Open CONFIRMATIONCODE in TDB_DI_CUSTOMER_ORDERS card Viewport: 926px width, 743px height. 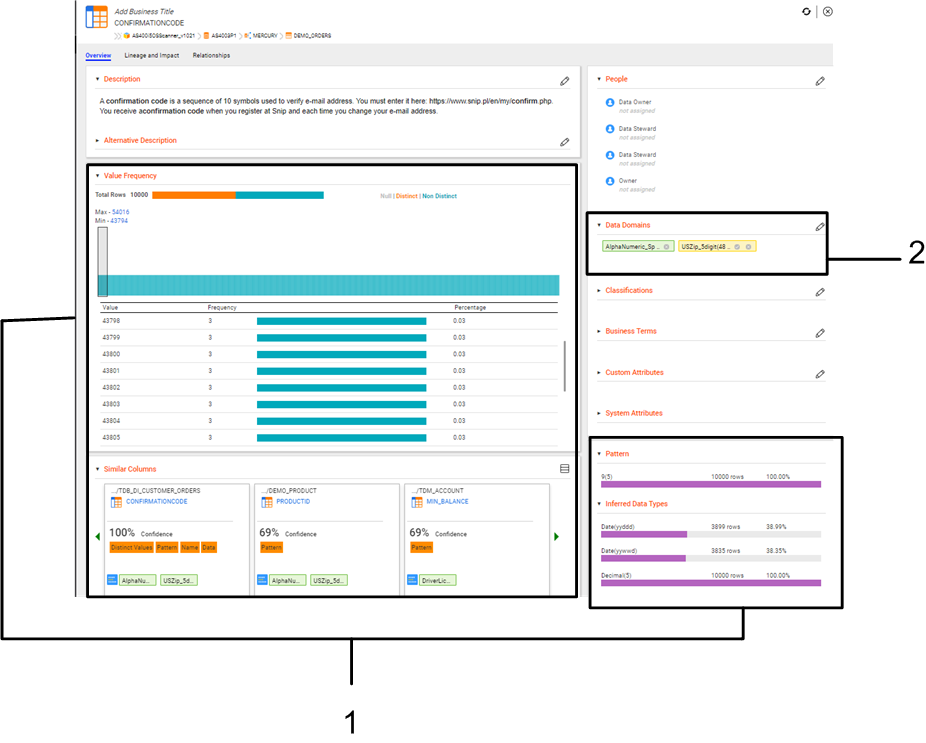[156, 501]
